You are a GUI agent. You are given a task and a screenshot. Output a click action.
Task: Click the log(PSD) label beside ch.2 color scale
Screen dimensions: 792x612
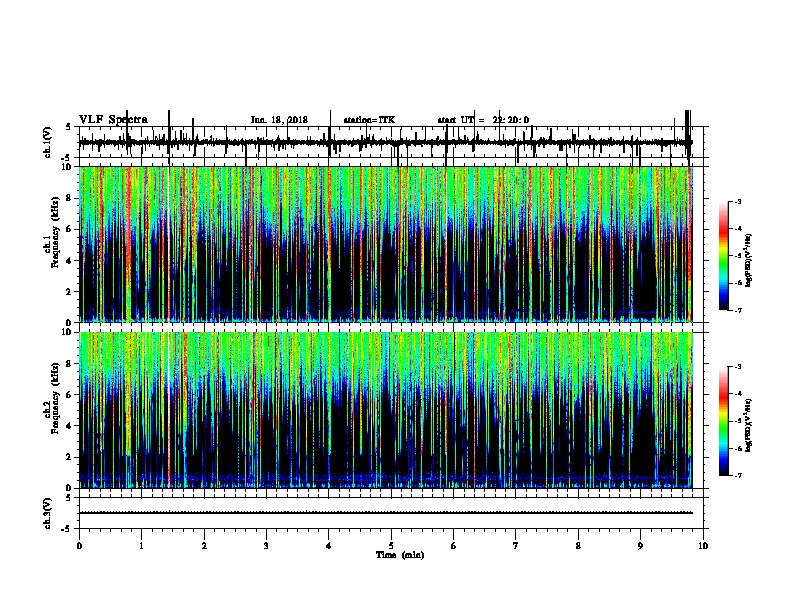(x=749, y=425)
